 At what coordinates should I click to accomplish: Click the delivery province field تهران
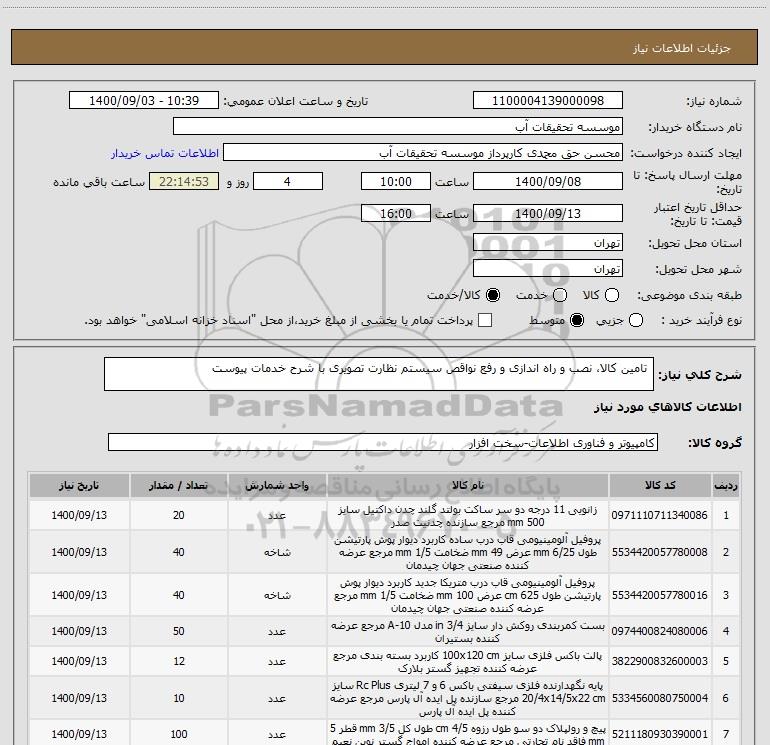pos(548,242)
